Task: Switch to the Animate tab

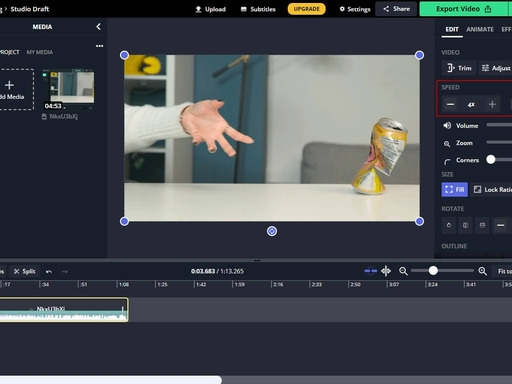Action: 480,29
